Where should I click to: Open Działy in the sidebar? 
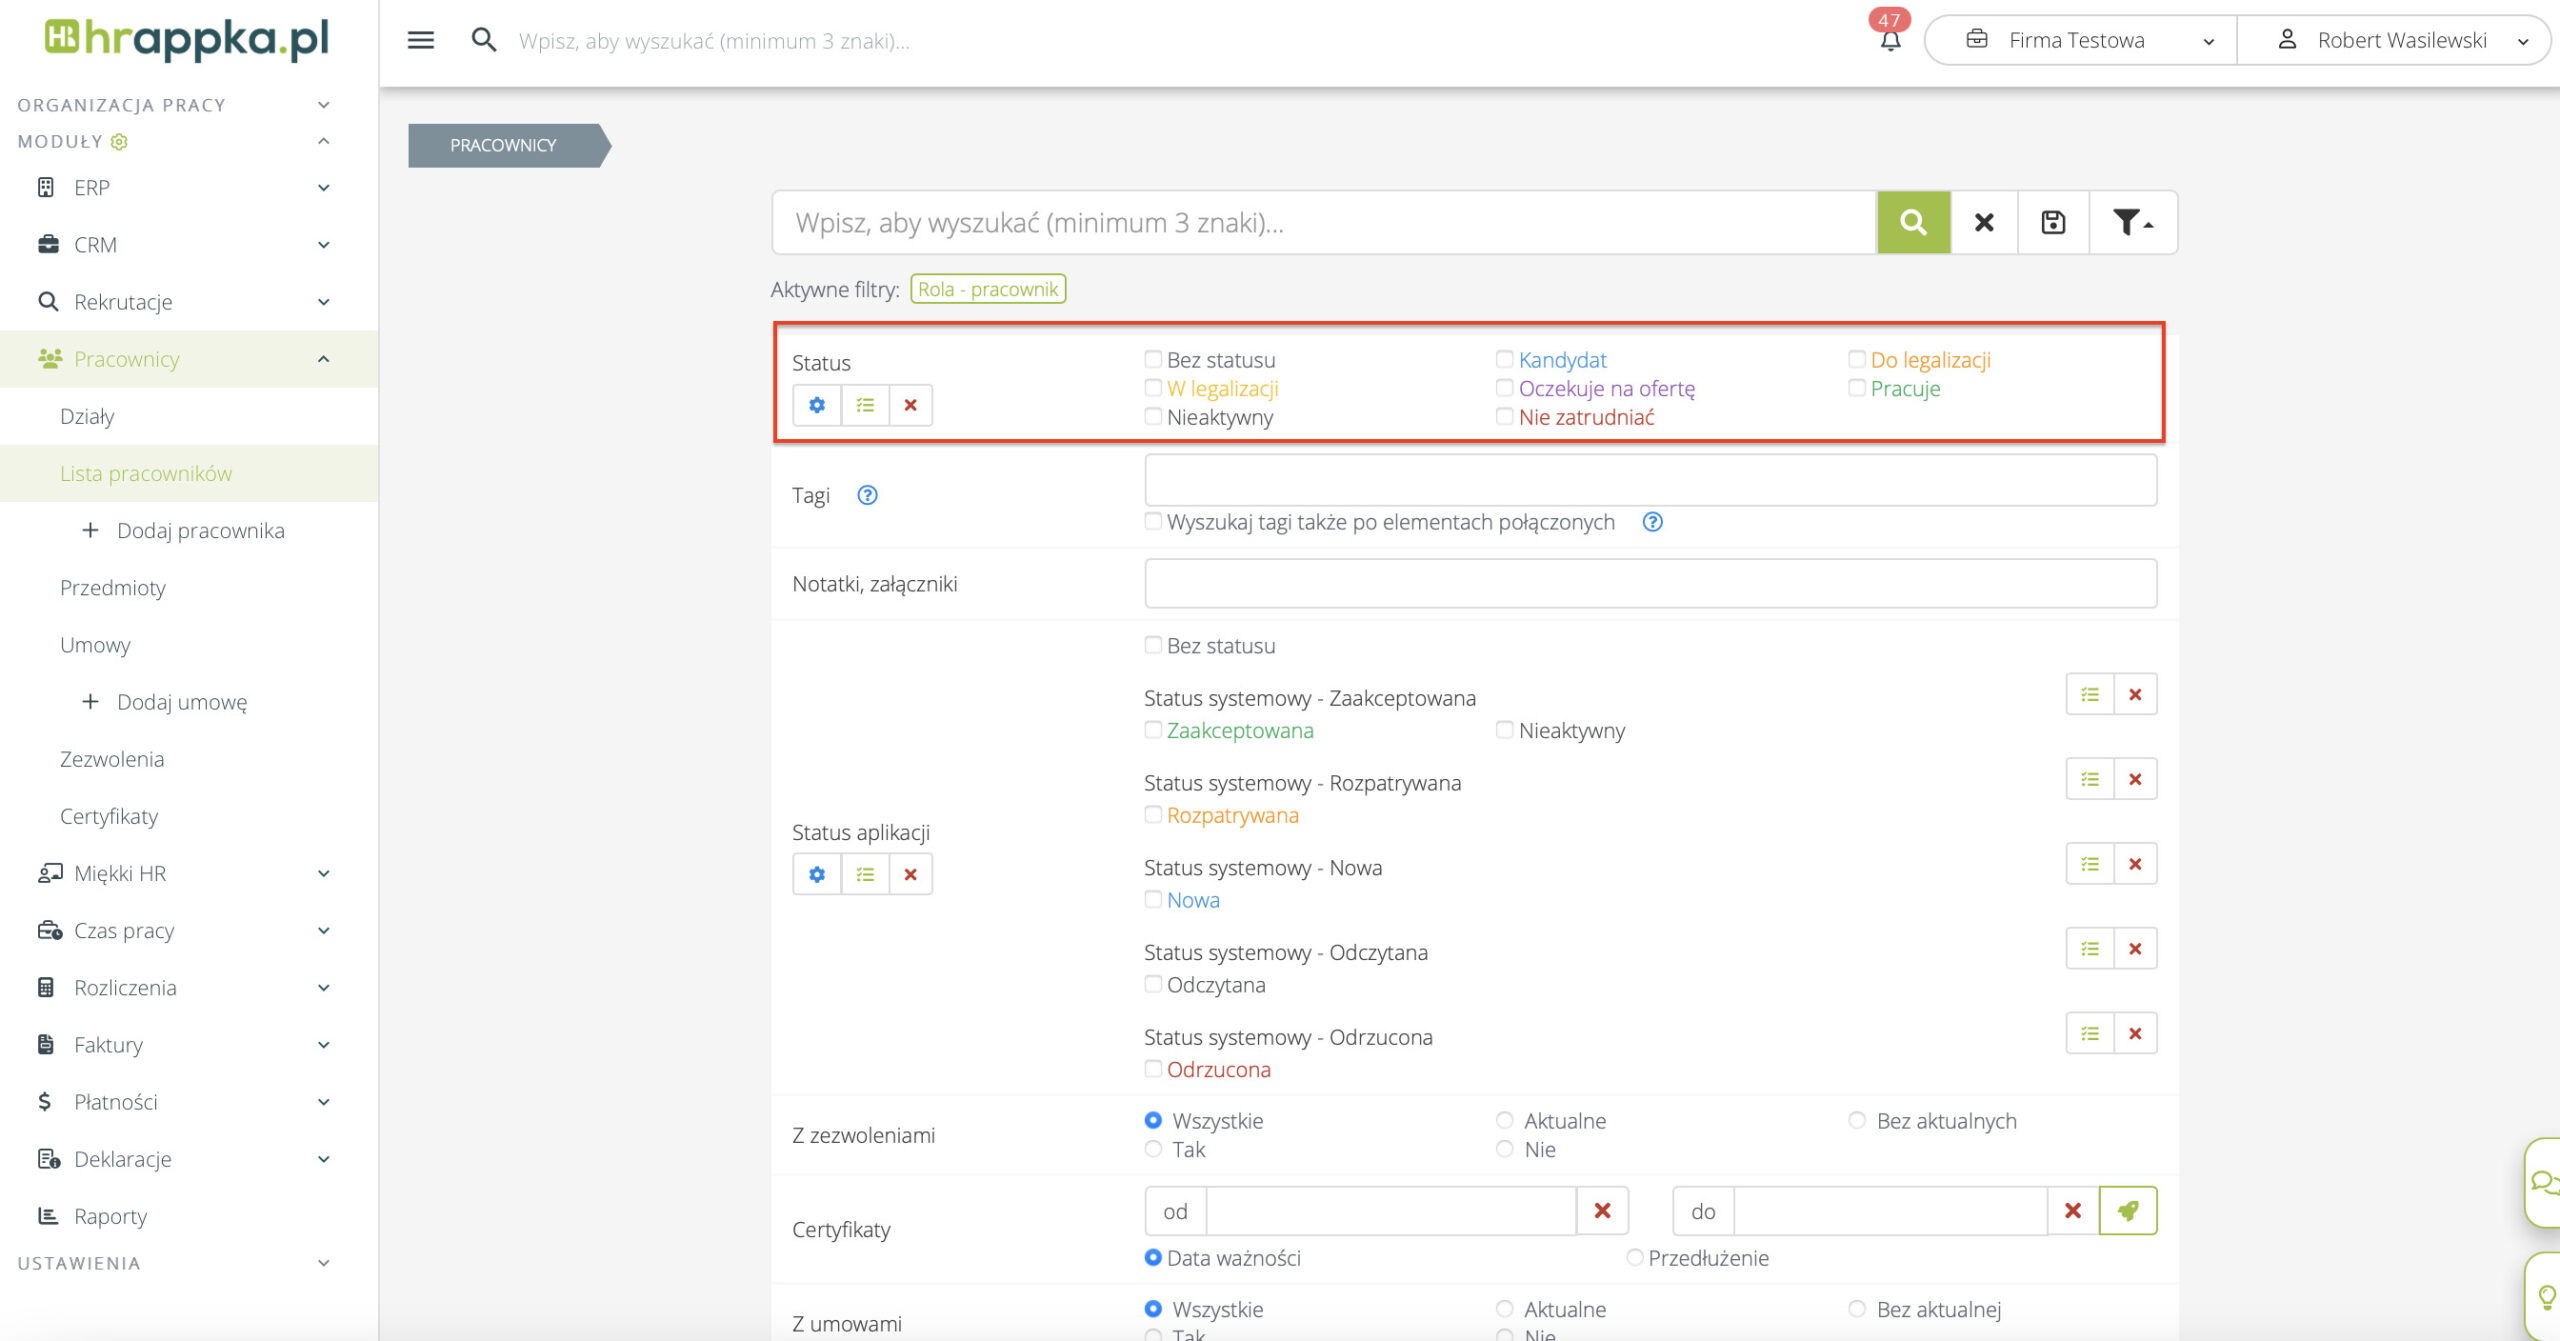click(87, 416)
